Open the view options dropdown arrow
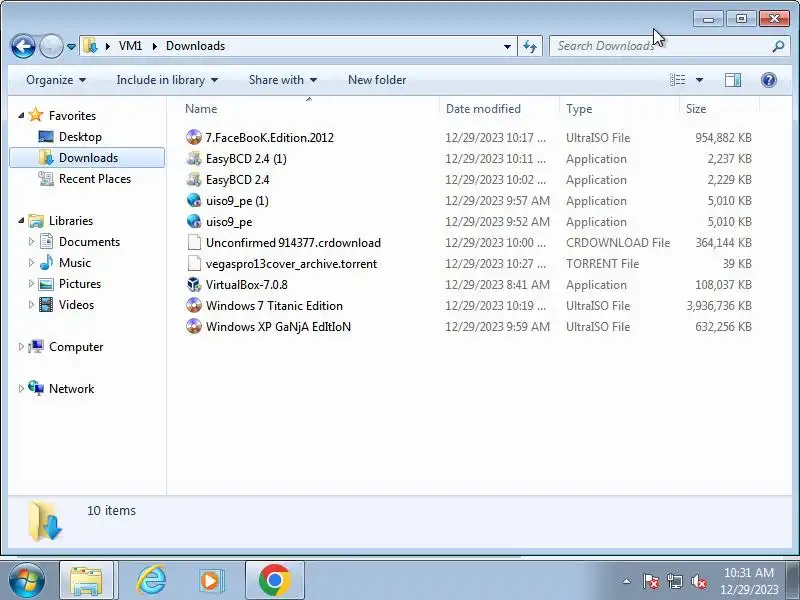800x600 pixels. coord(699,80)
